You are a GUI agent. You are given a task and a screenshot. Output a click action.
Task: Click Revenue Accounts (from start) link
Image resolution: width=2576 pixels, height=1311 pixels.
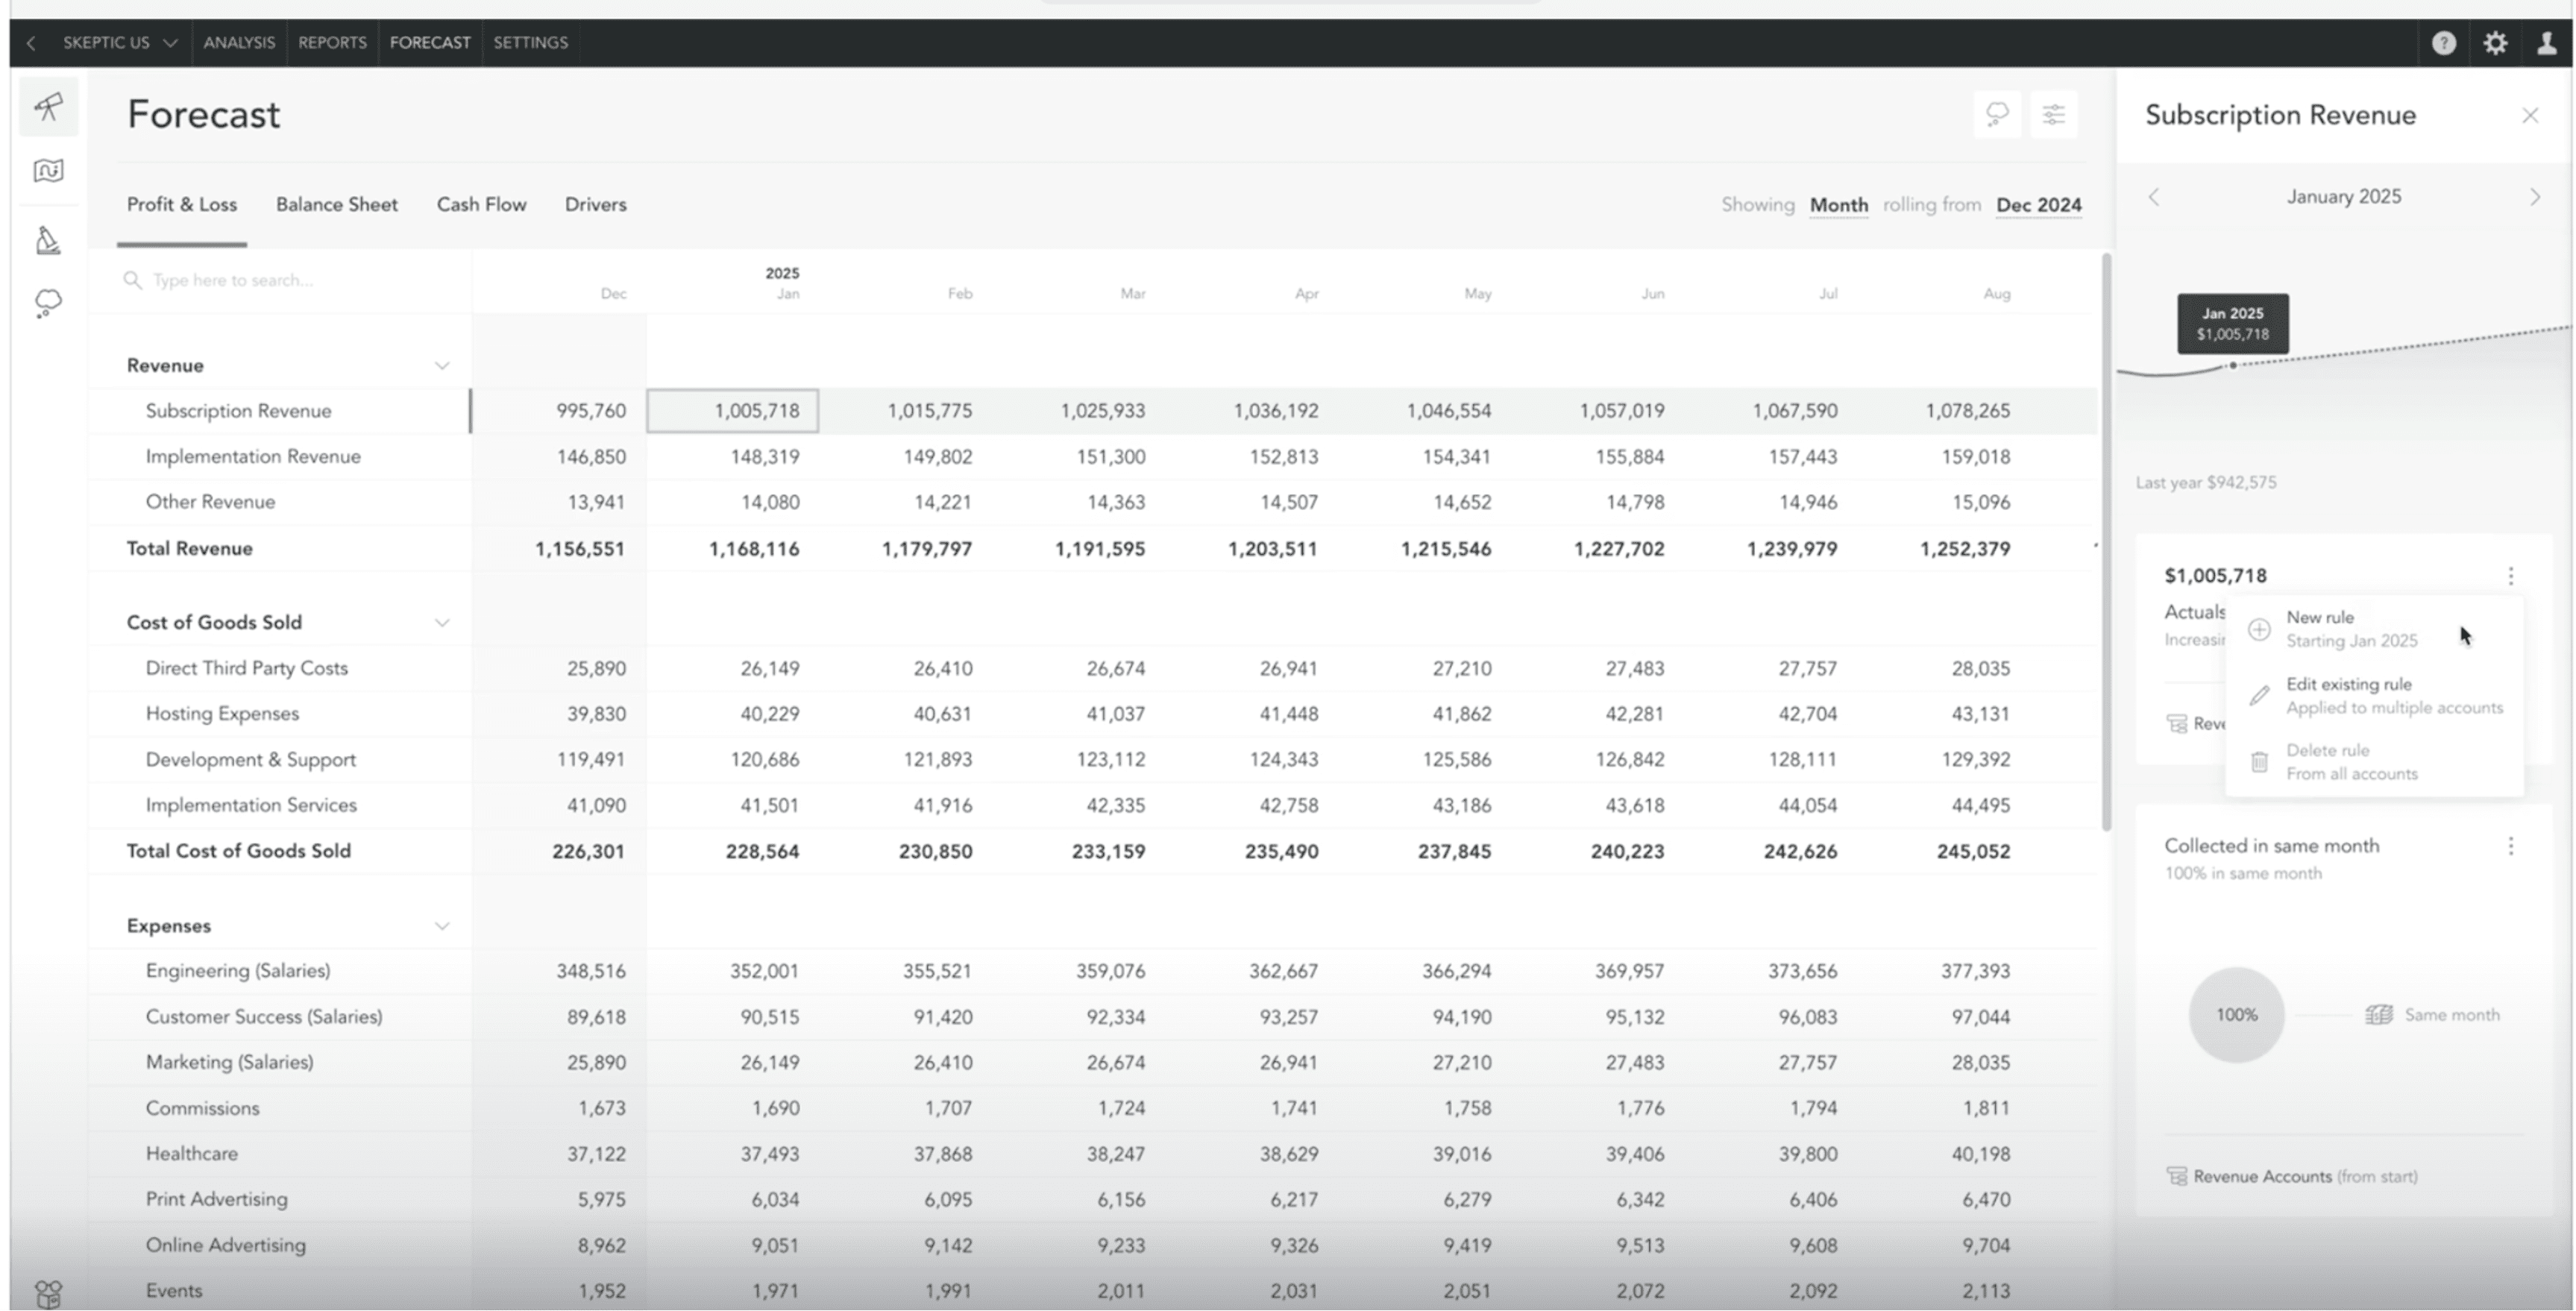(2304, 1177)
